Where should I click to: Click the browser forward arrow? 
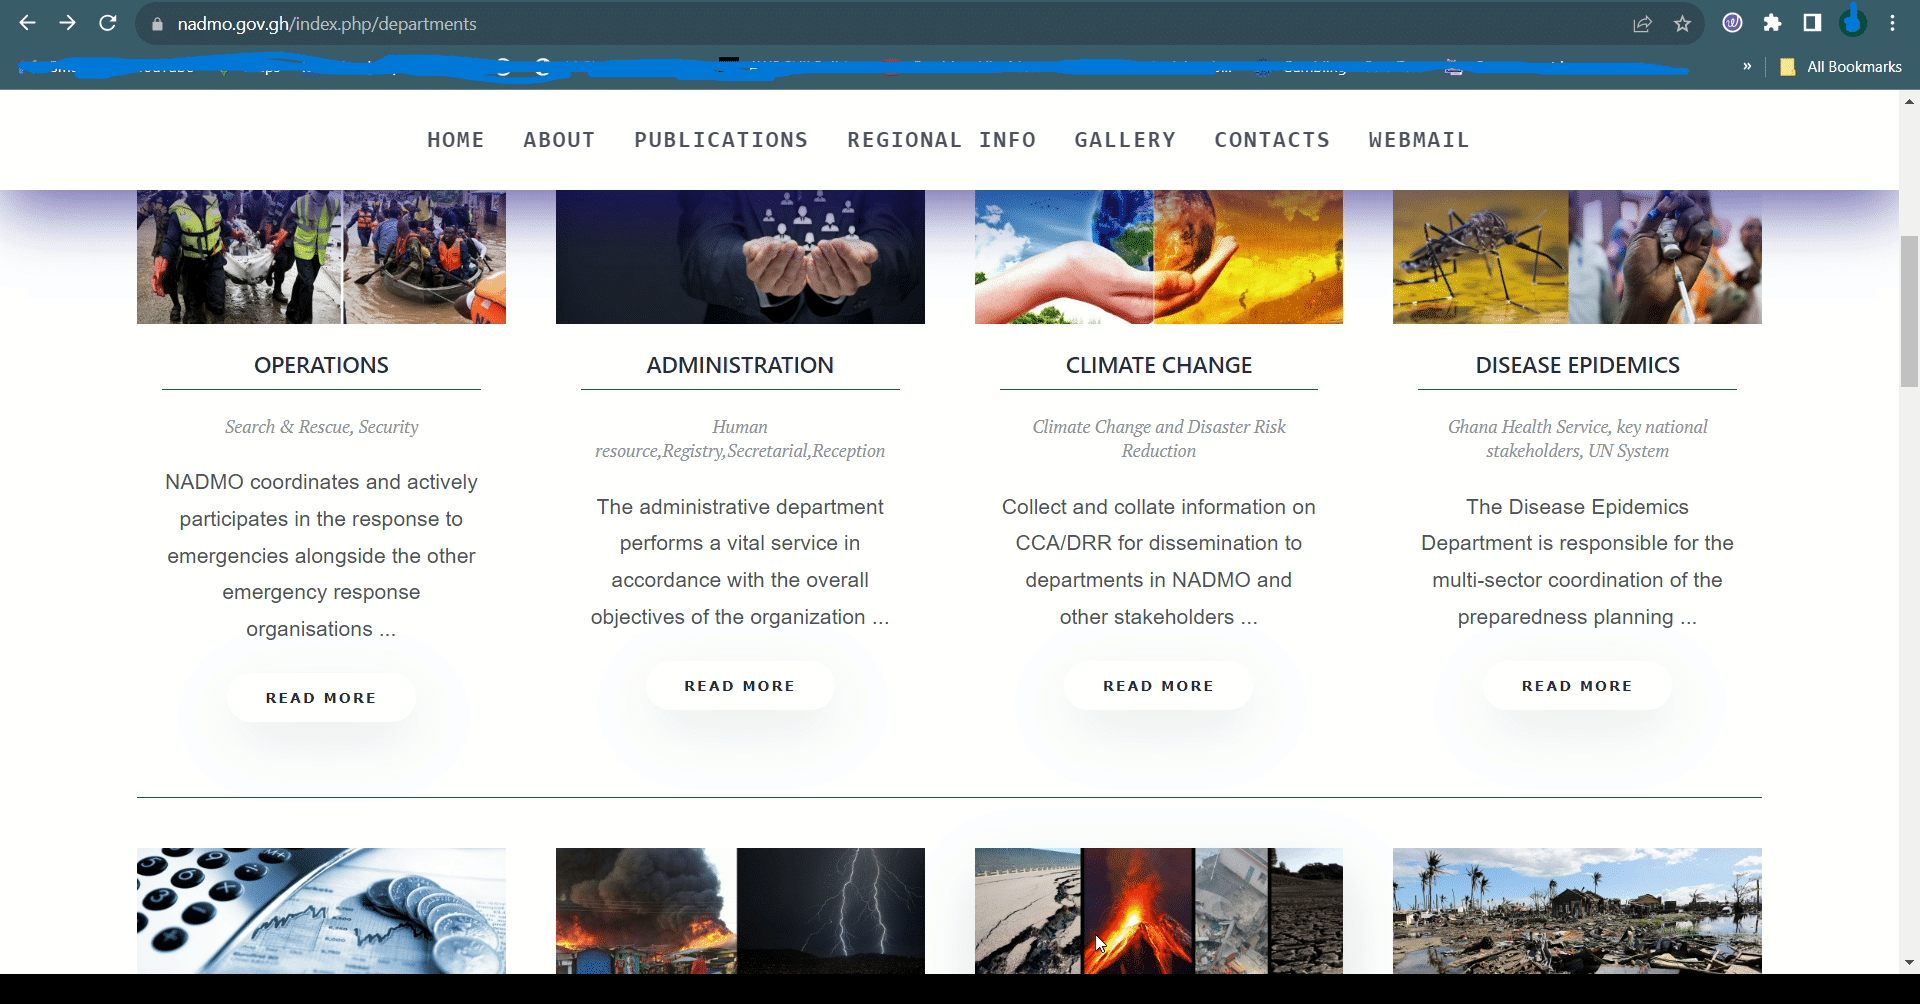point(67,23)
